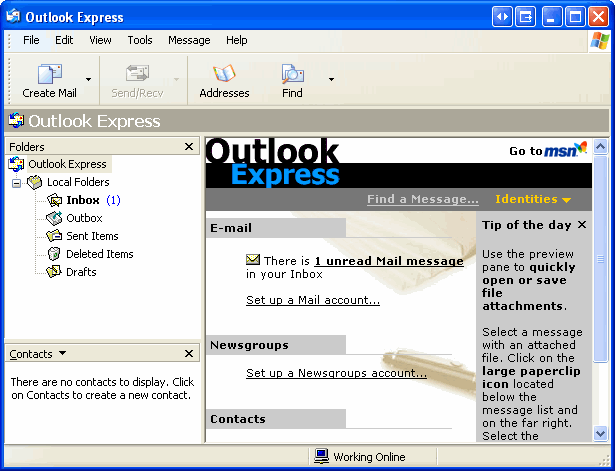Click the Windows flag logo in menu bar
Viewport: 616px width, 472px height.
tap(600, 40)
